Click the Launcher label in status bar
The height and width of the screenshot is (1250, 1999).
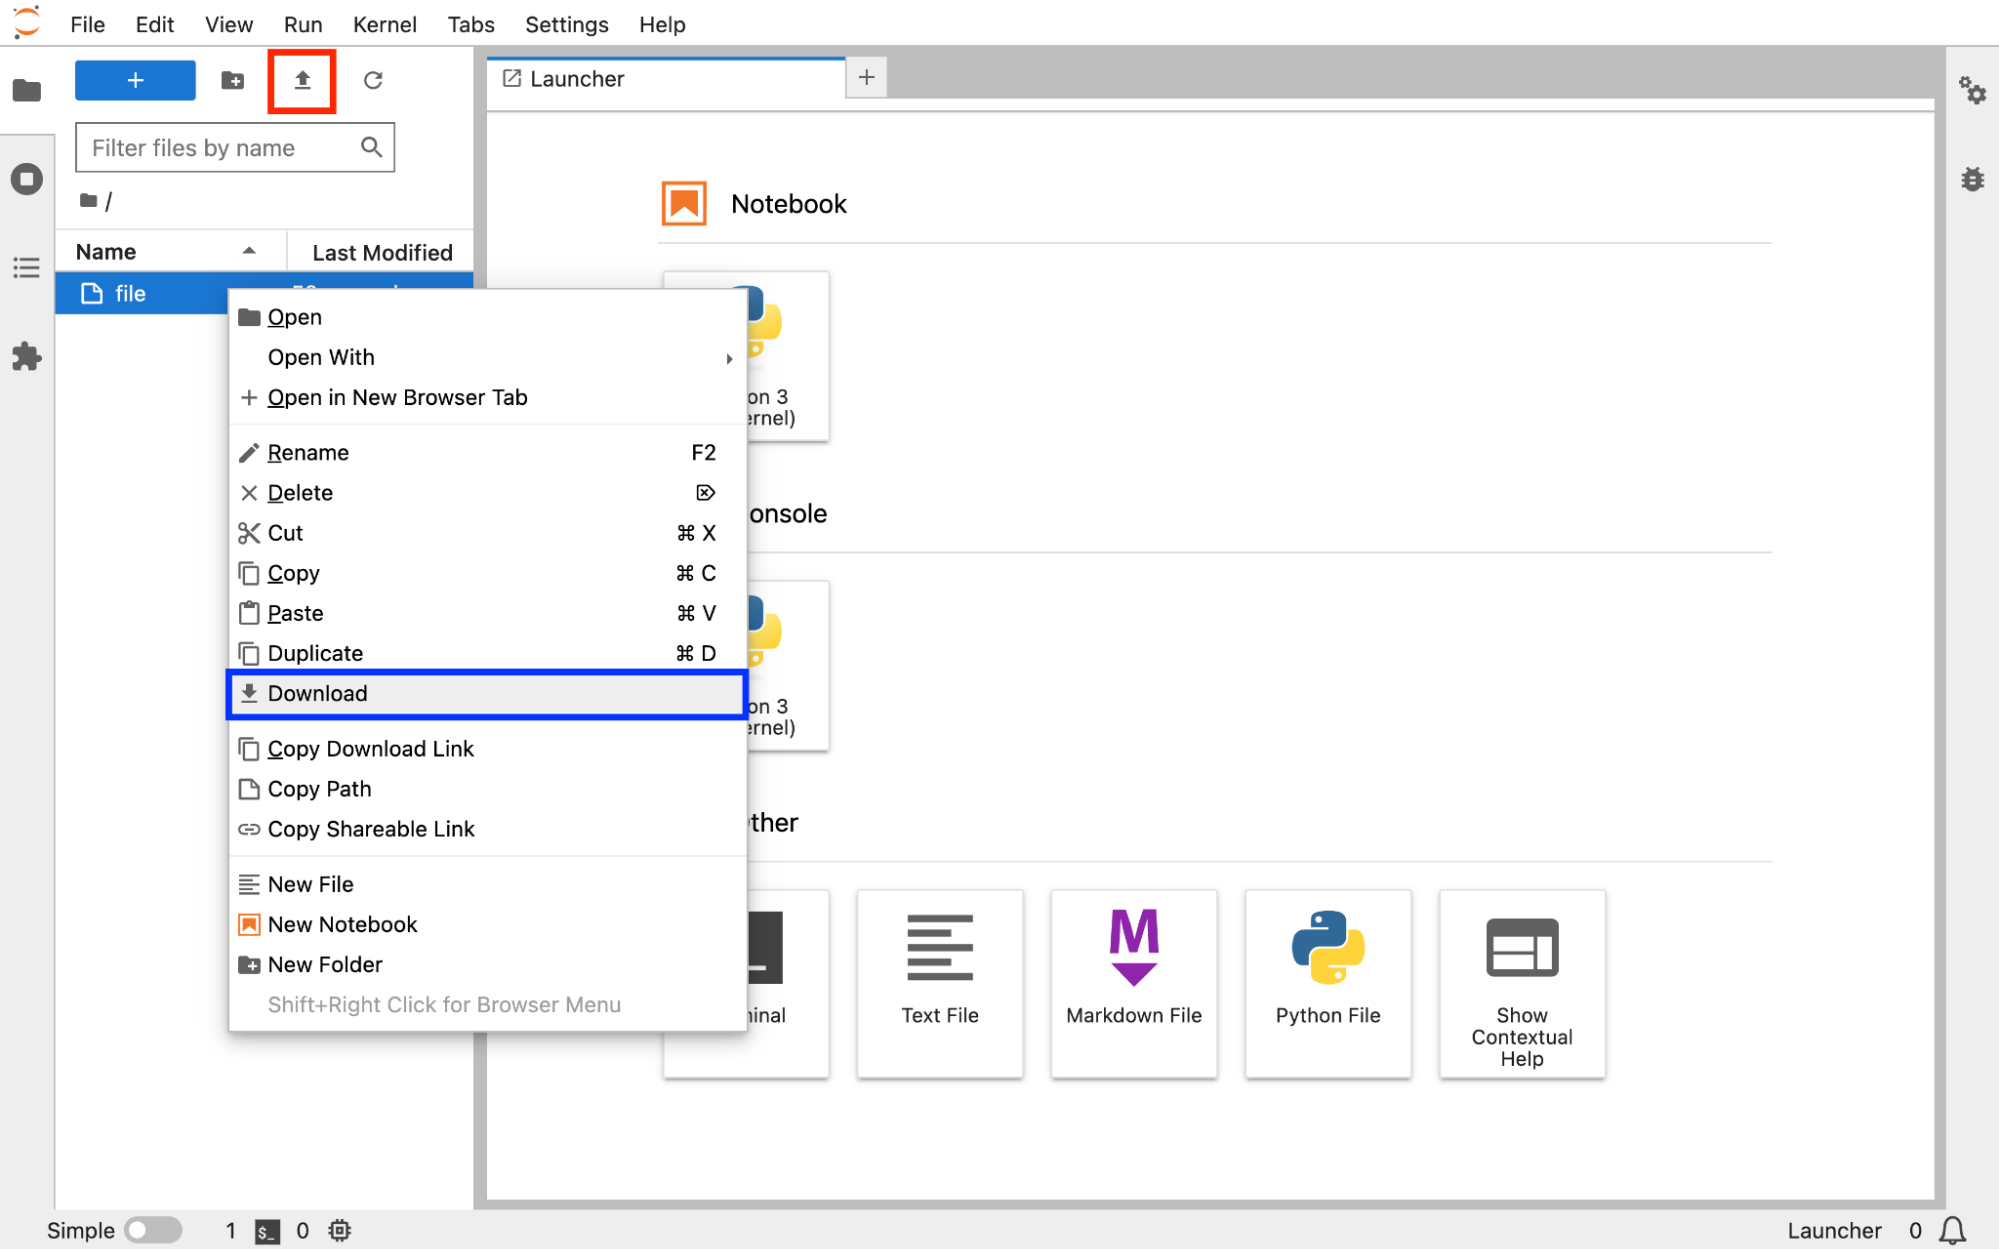(1834, 1230)
